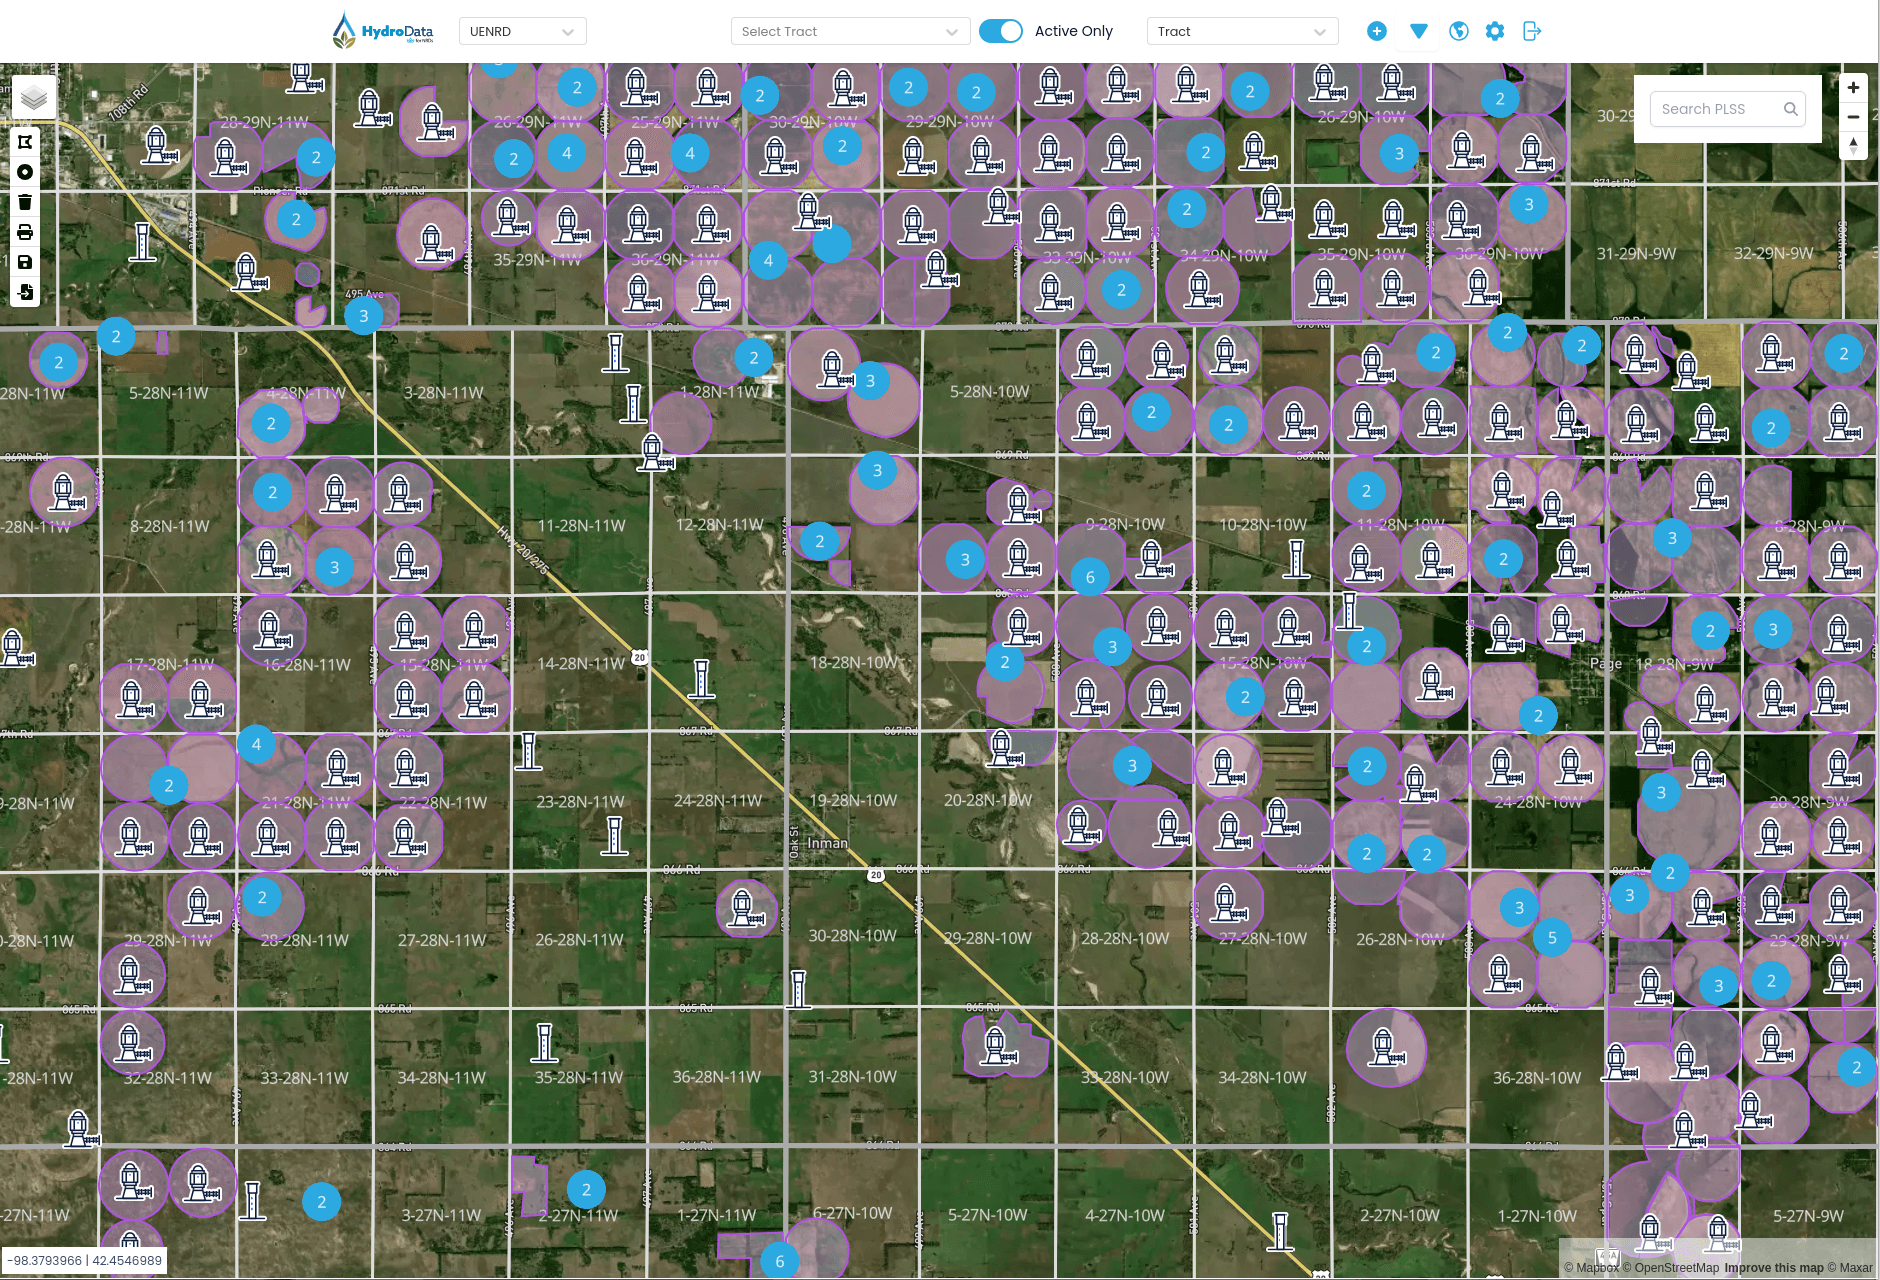Zoom in on the map
The width and height of the screenshot is (1880, 1280).
click(x=1853, y=88)
